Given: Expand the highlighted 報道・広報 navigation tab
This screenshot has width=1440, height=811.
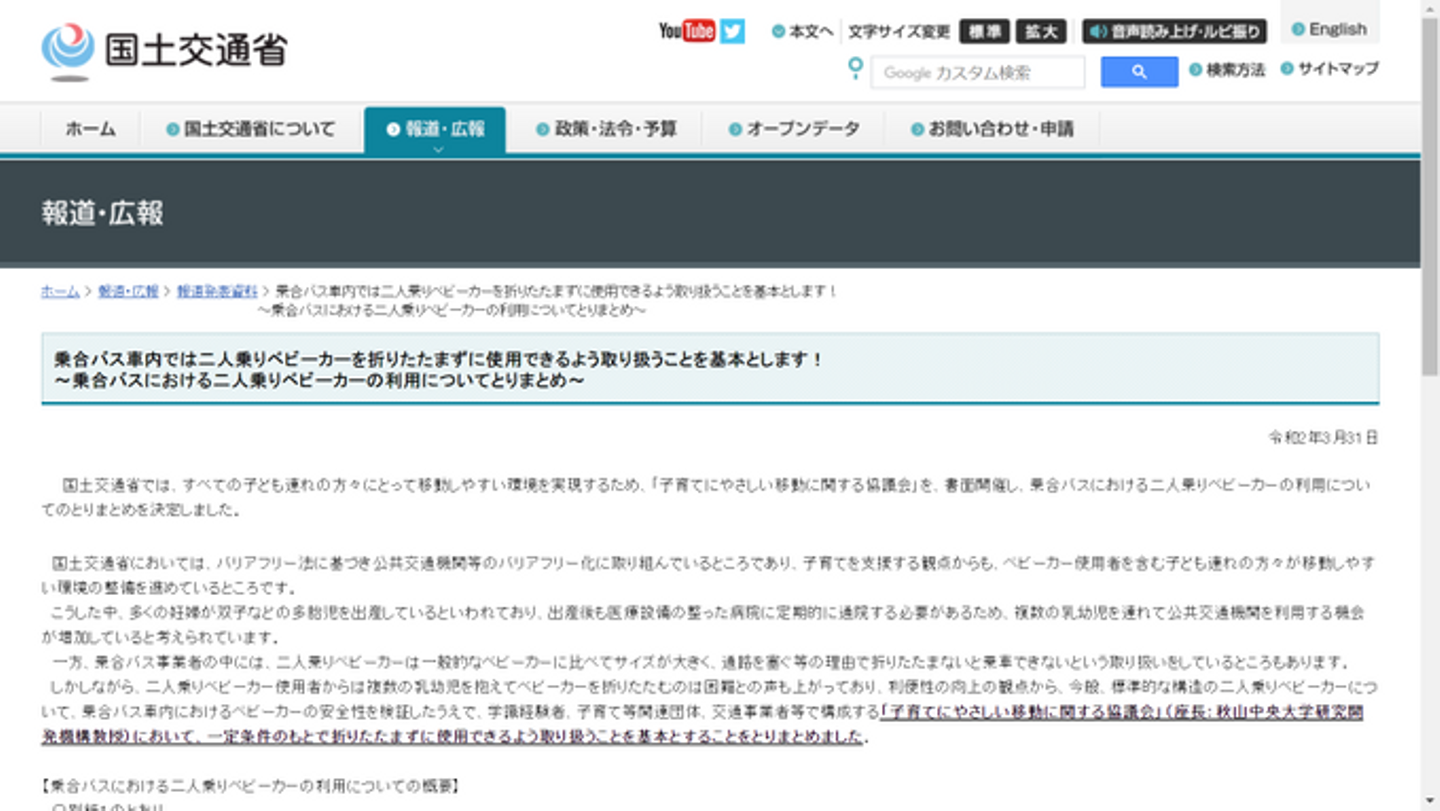Looking at the screenshot, I should click(x=435, y=130).
